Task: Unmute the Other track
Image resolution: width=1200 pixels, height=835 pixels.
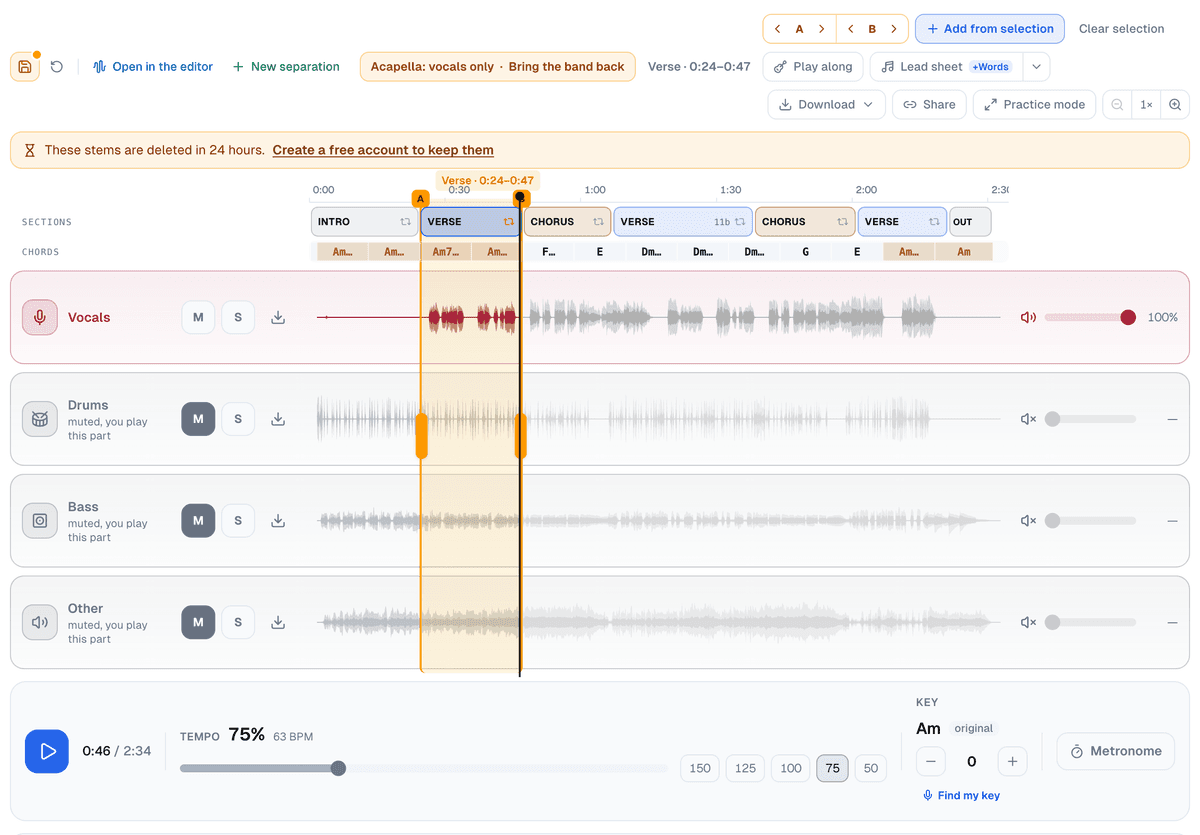Action: click(x=198, y=622)
